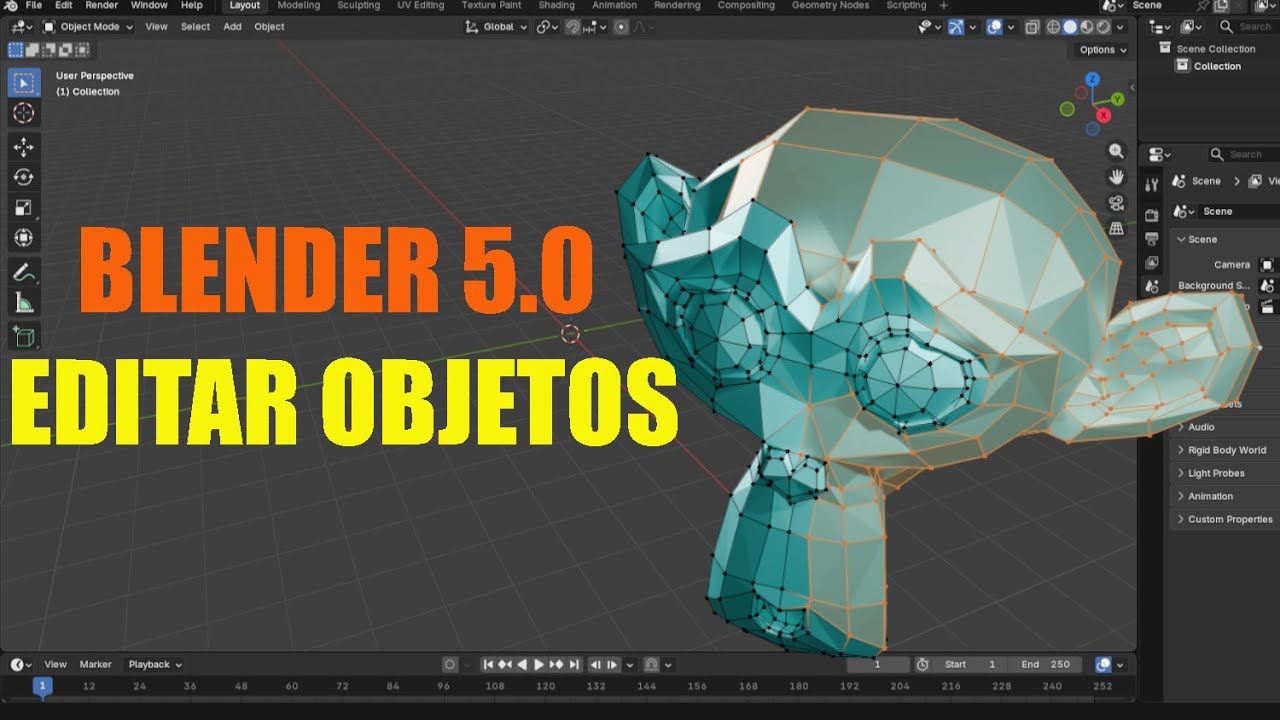Jump to the first frame
1280x720 pixels.
click(488, 664)
